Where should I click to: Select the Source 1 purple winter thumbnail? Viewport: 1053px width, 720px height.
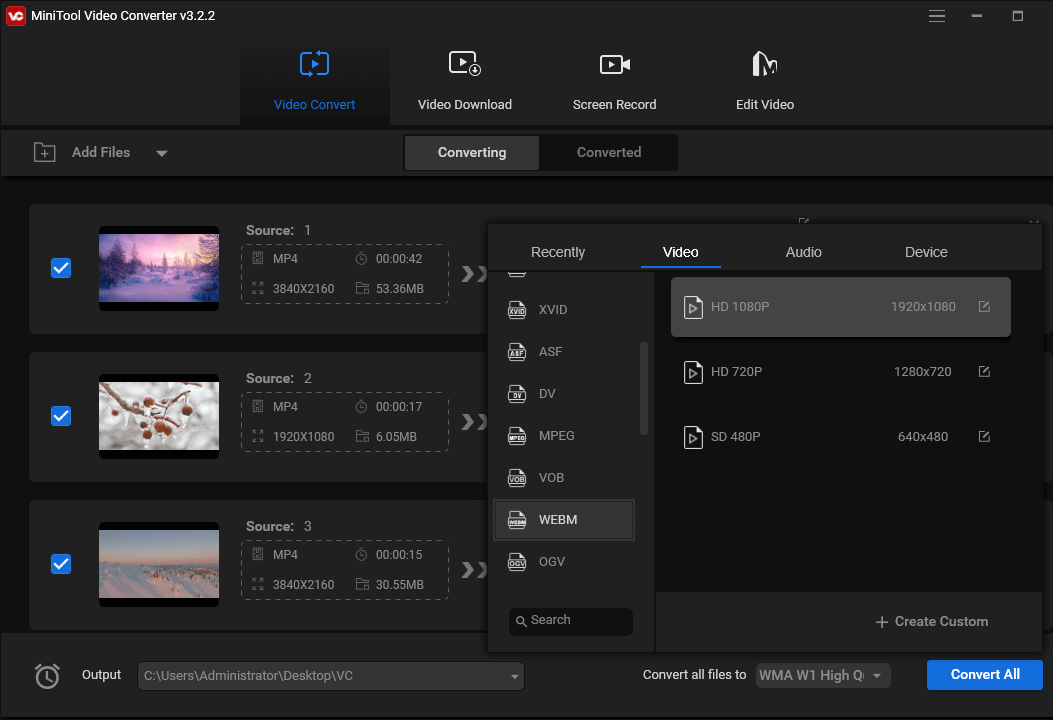159,268
